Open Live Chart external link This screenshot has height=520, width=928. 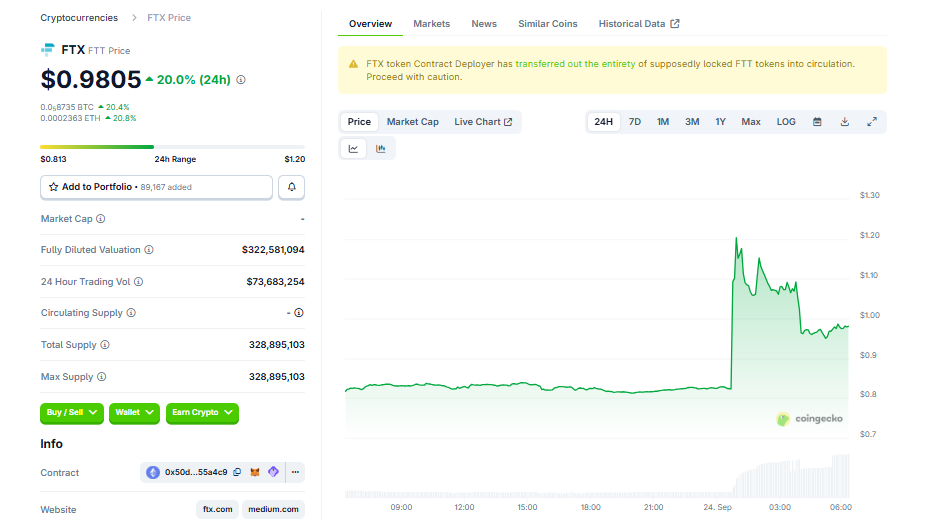483,122
